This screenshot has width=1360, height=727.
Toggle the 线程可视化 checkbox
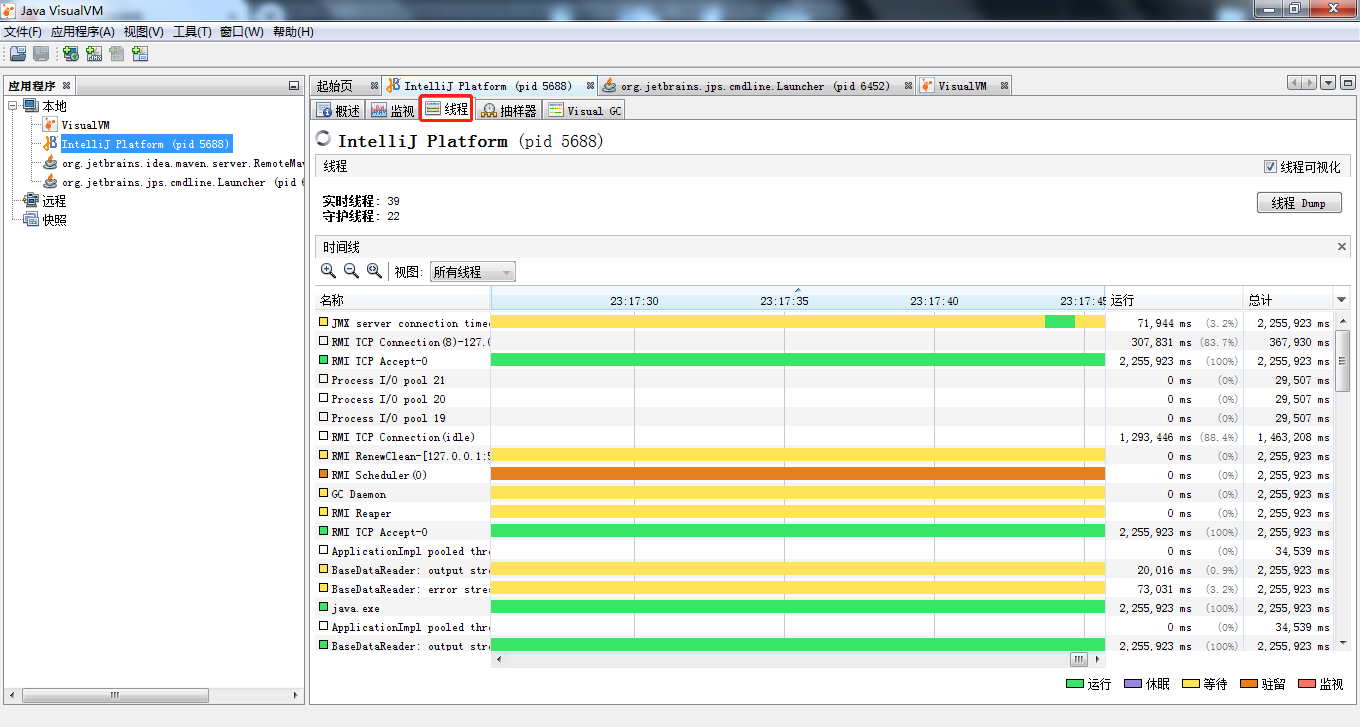pos(1270,167)
